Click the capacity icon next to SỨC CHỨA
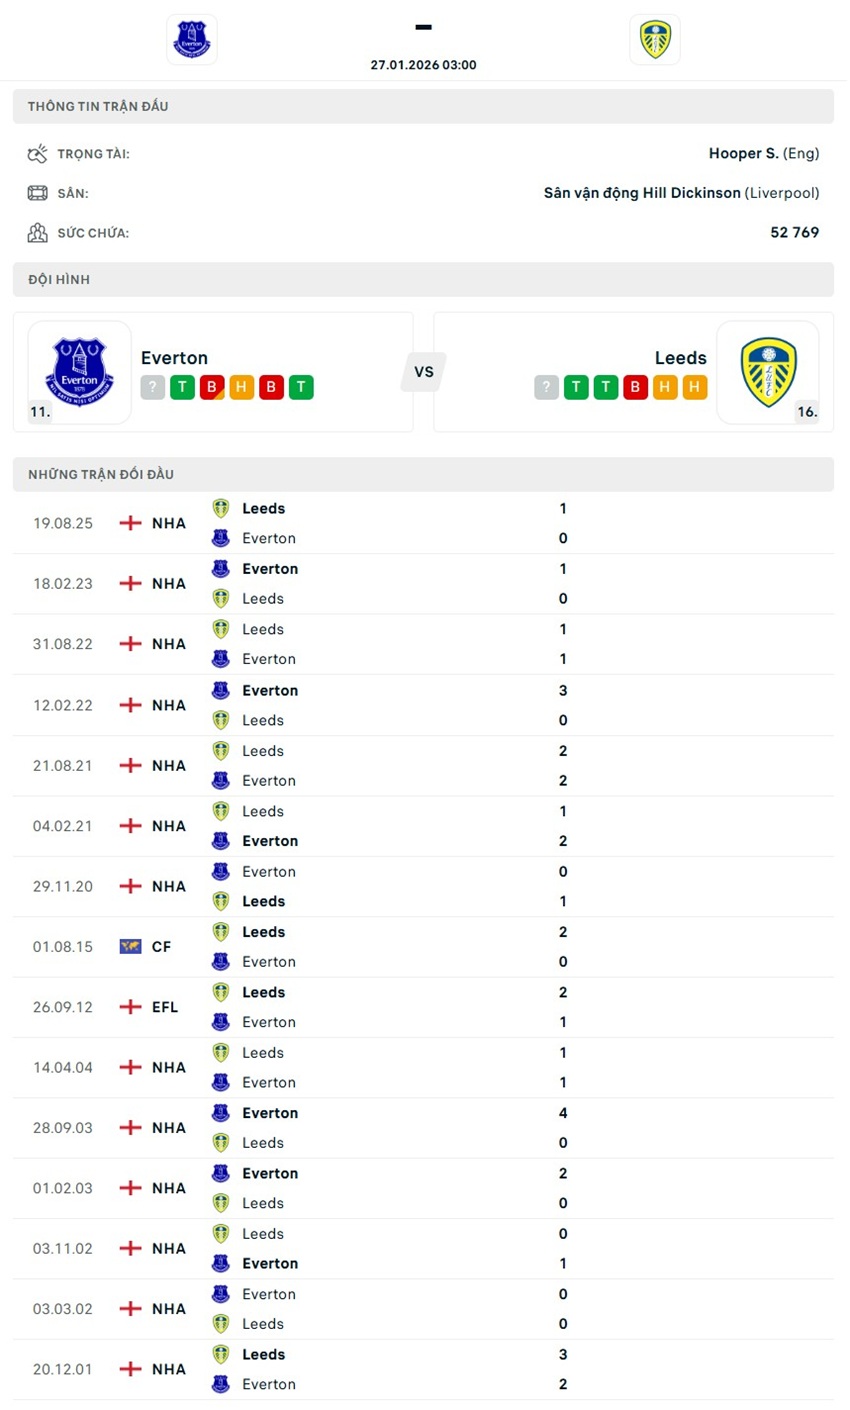This screenshot has width=850, height=1410. (37, 231)
